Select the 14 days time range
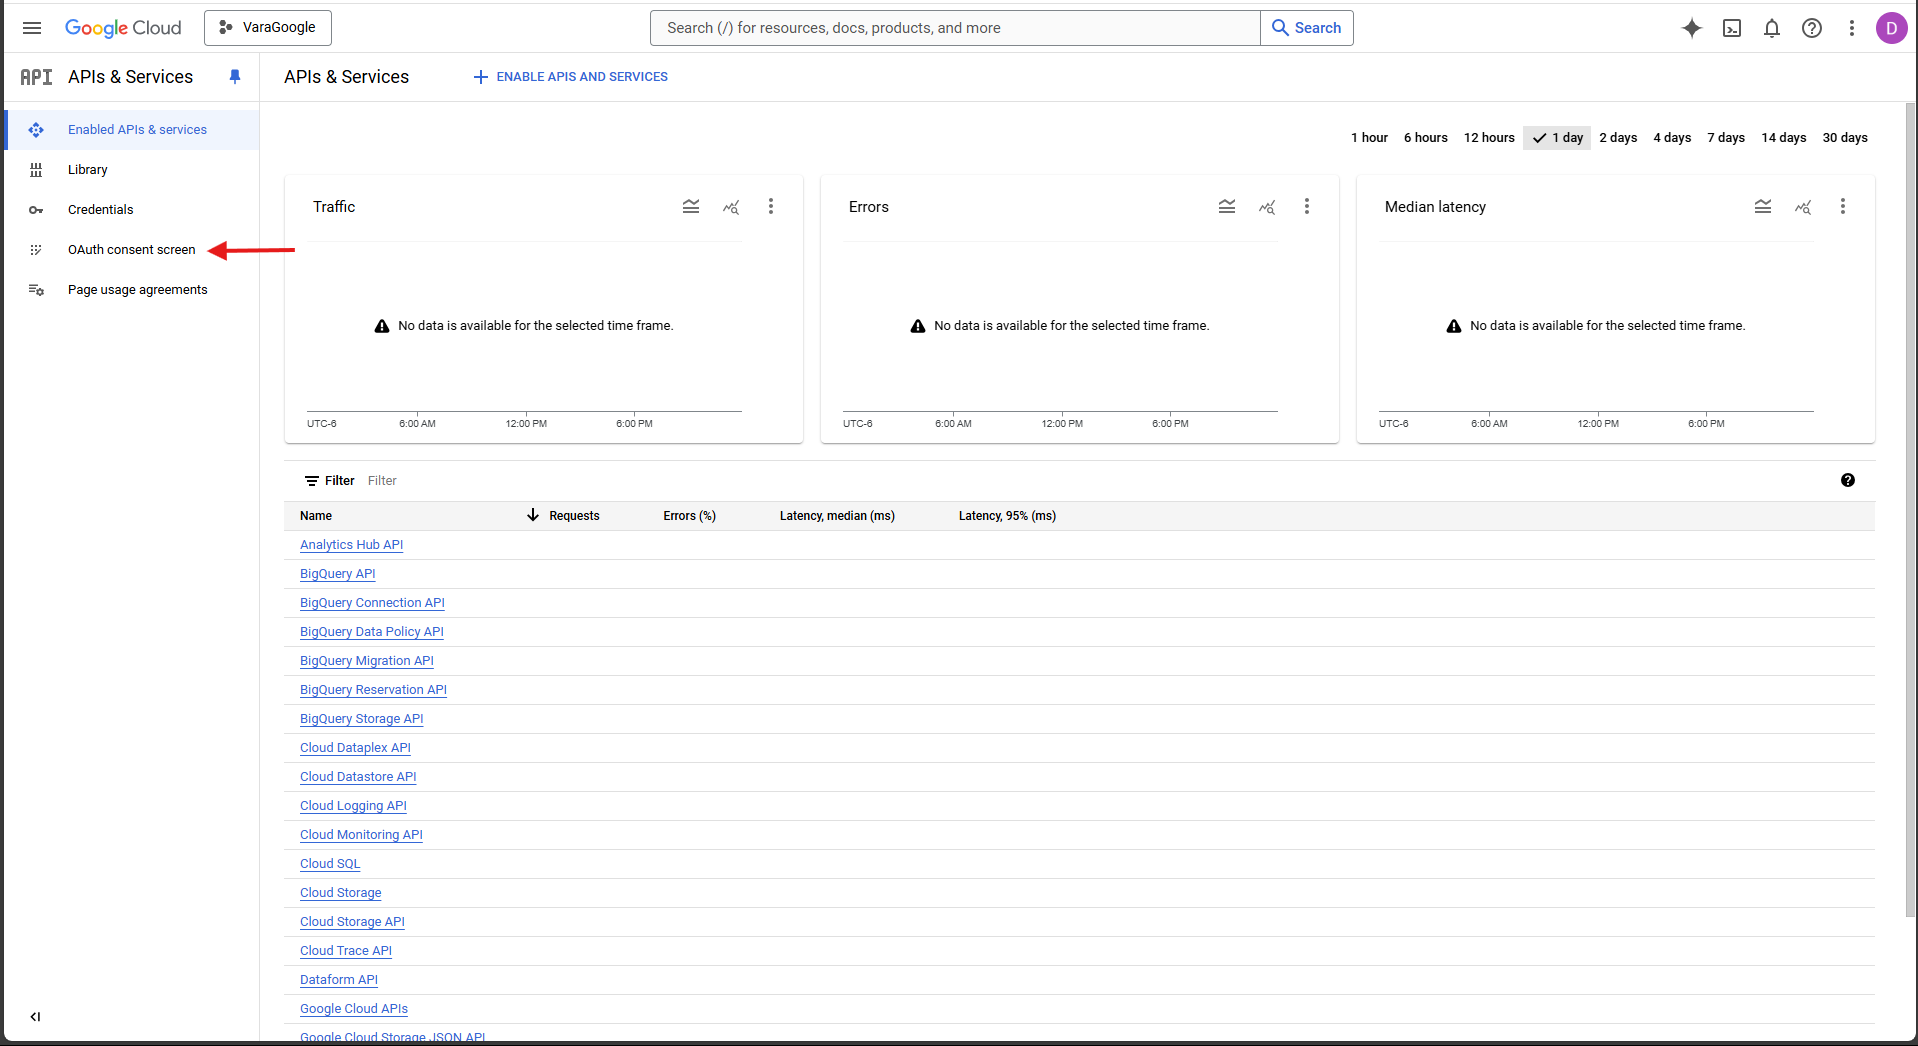The width and height of the screenshot is (1918, 1046). click(x=1784, y=138)
